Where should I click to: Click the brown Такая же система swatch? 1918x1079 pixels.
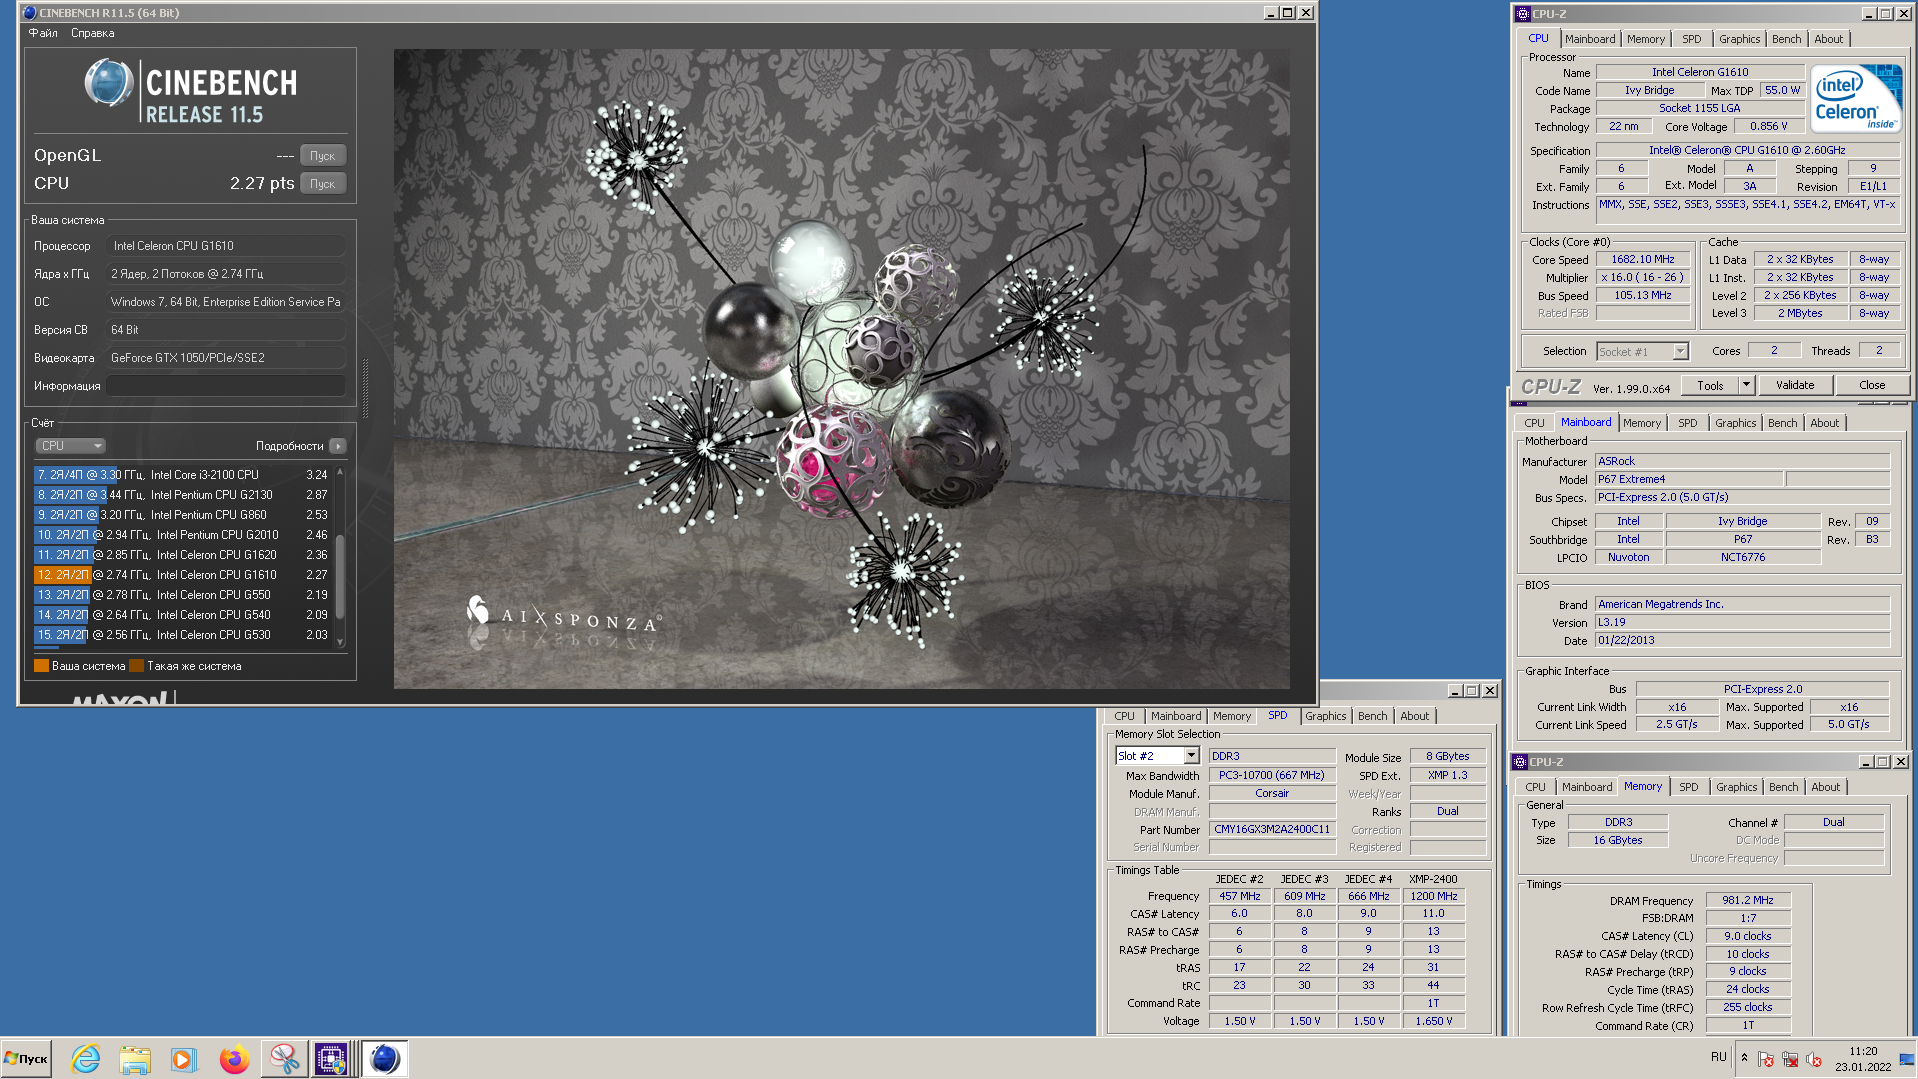tap(137, 666)
